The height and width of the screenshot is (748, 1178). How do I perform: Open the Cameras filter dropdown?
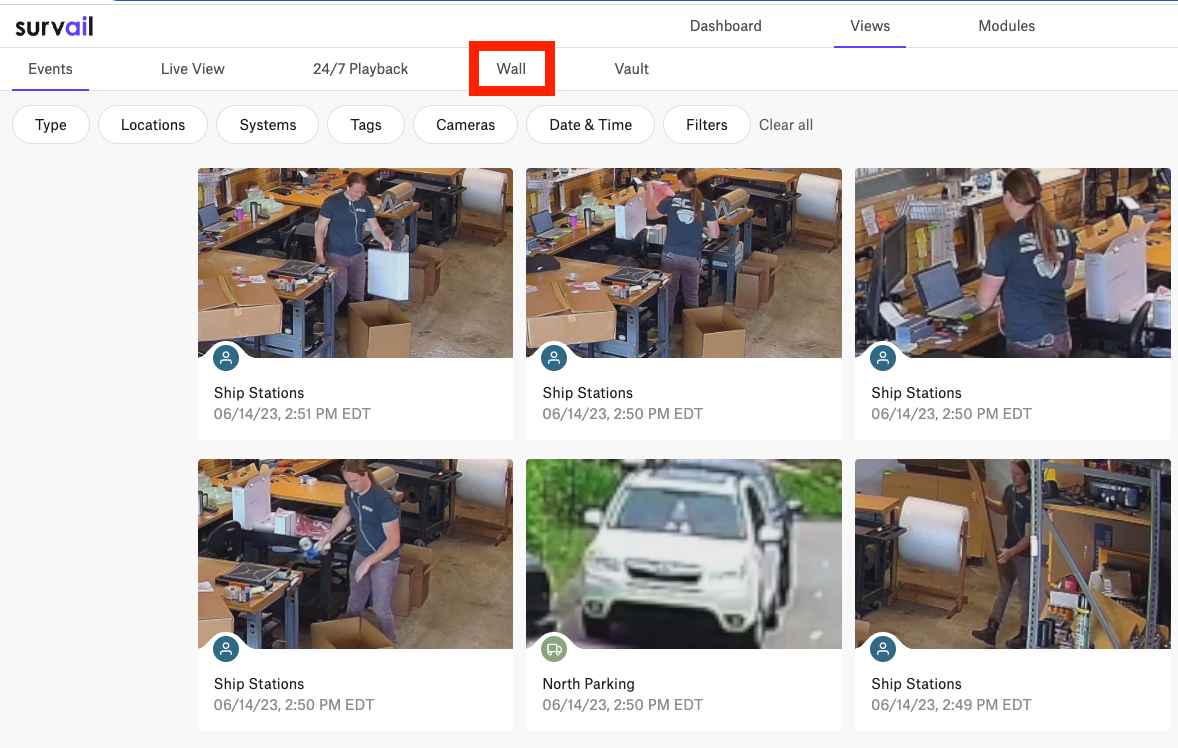tap(465, 125)
